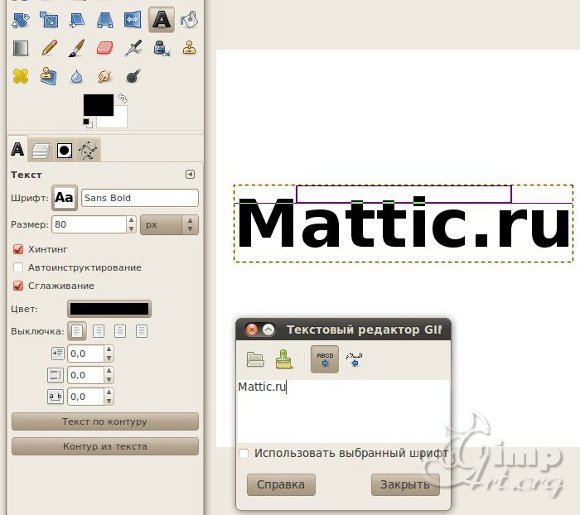Screen dimensions: 580x515
Task: Open foreground color black swatch
Action: pos(98,105)
